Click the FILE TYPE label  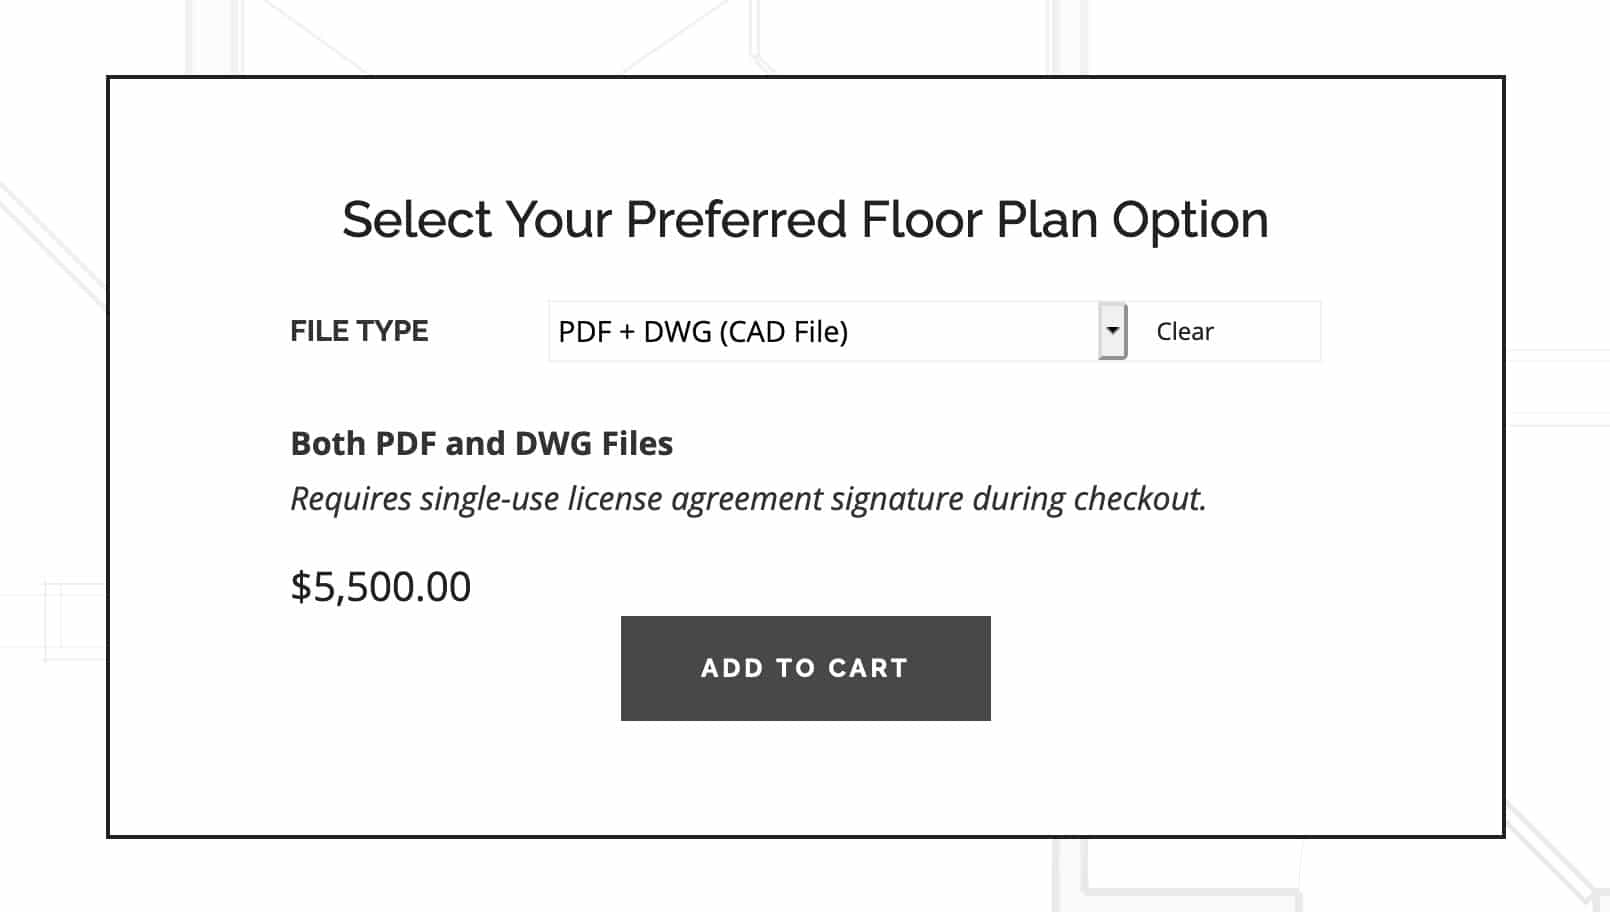pos(359,331)
